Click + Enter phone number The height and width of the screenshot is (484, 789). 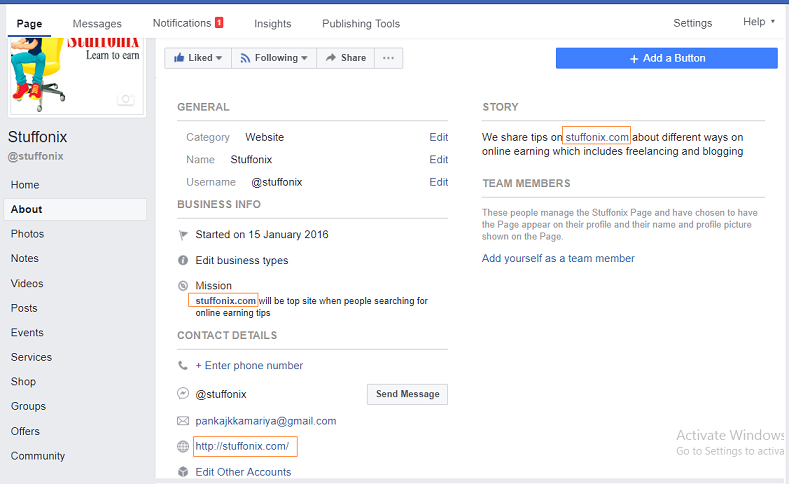click(249, 365)
